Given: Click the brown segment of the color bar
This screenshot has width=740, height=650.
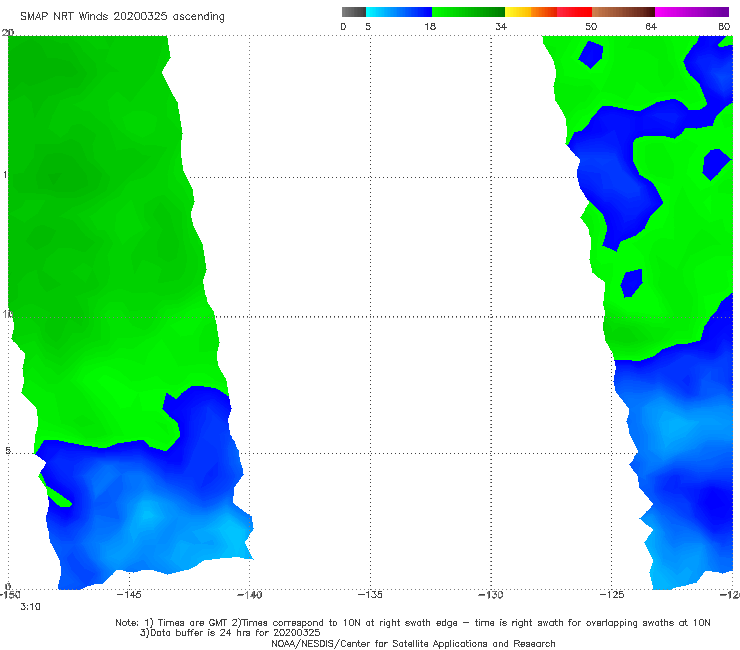Looking at the screenshot, I should click(x=623, y=12).
